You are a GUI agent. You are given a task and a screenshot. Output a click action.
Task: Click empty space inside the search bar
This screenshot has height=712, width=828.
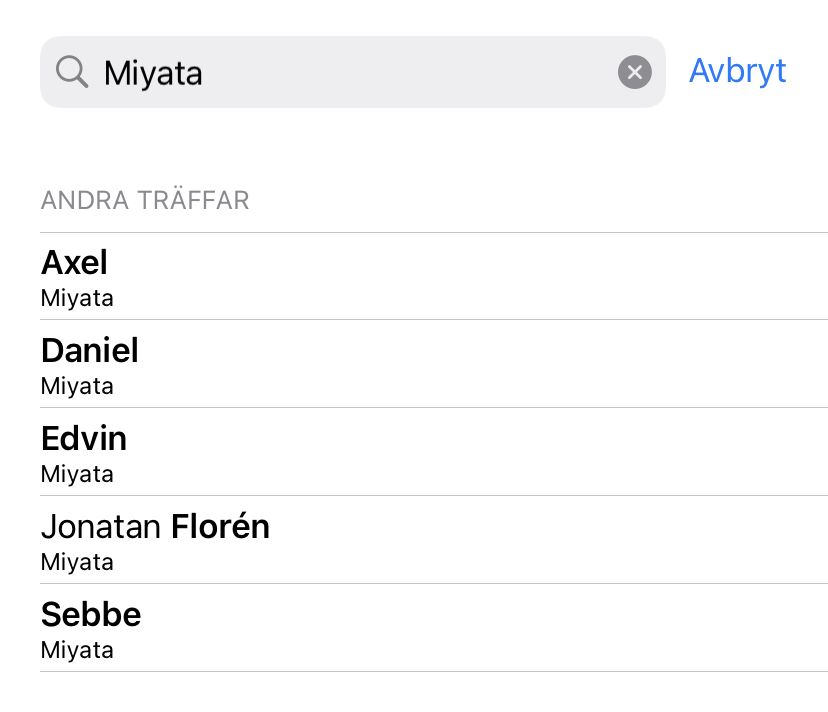pyautogui.click(x=400, y=72)
